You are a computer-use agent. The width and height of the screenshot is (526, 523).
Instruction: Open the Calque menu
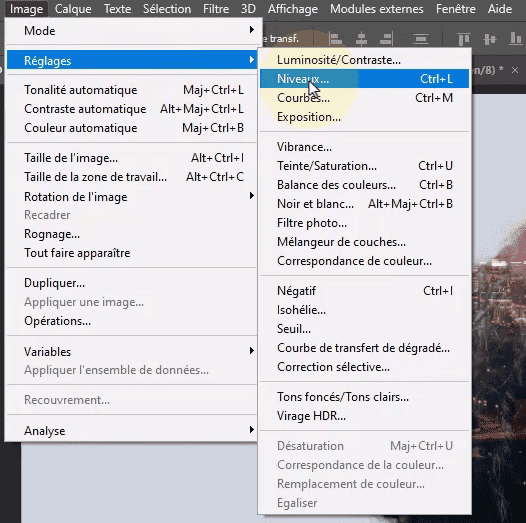click(73, 9)
